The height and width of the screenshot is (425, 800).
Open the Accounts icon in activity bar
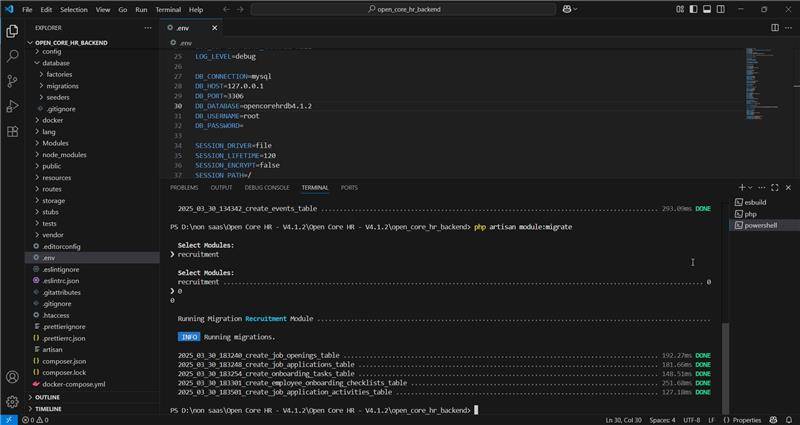pyautogui.click(x=12, y=377)
